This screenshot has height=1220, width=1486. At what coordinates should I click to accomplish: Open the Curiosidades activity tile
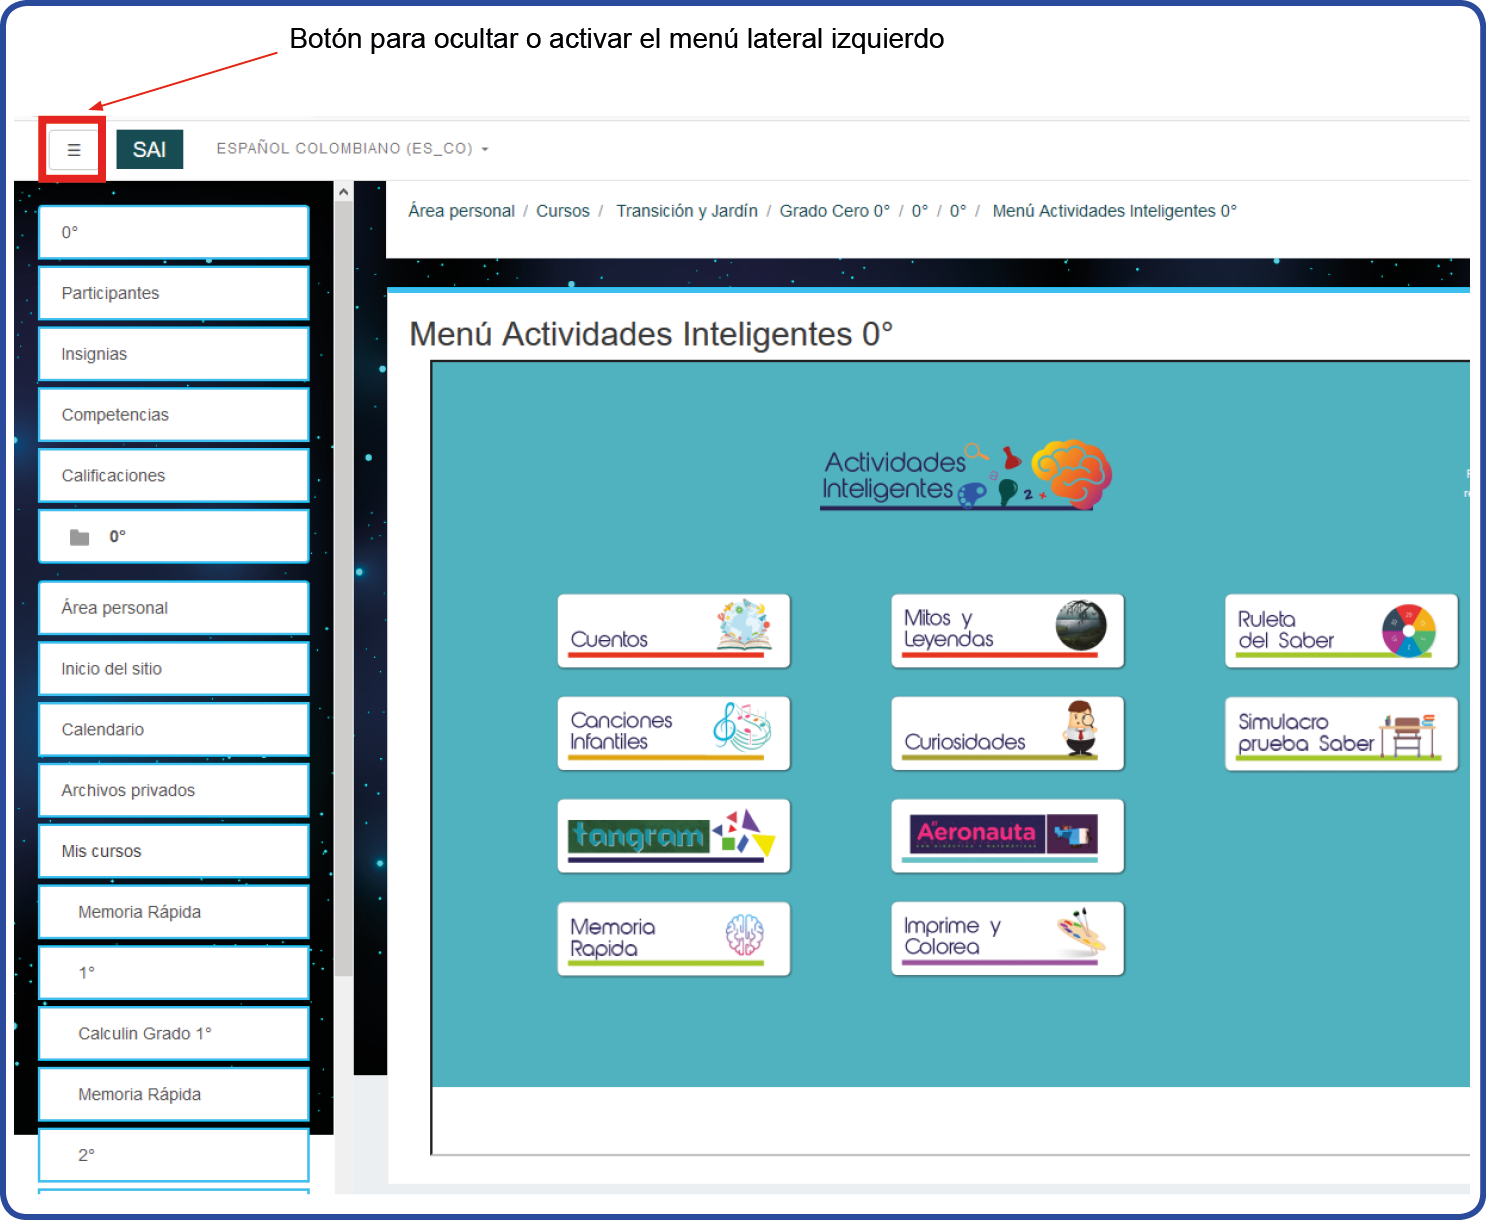click(1007, 732)
